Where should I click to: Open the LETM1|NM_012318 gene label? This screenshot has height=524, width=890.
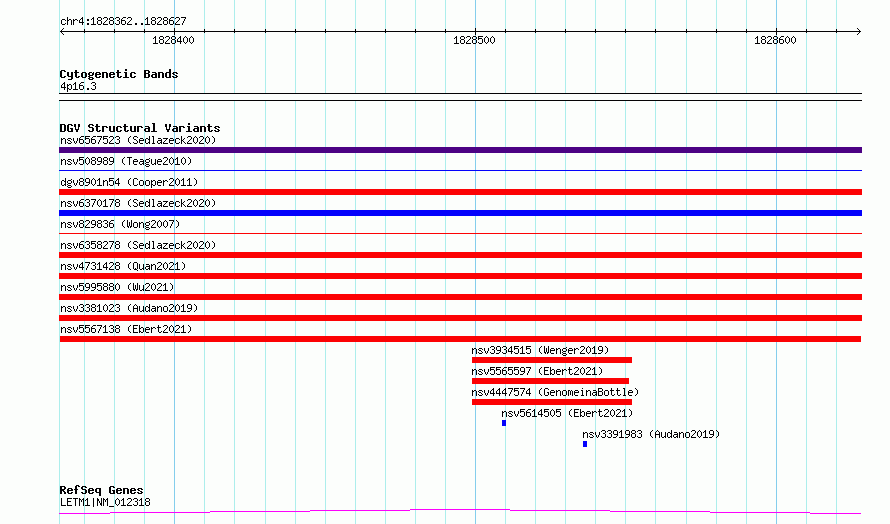pos(105,502)
